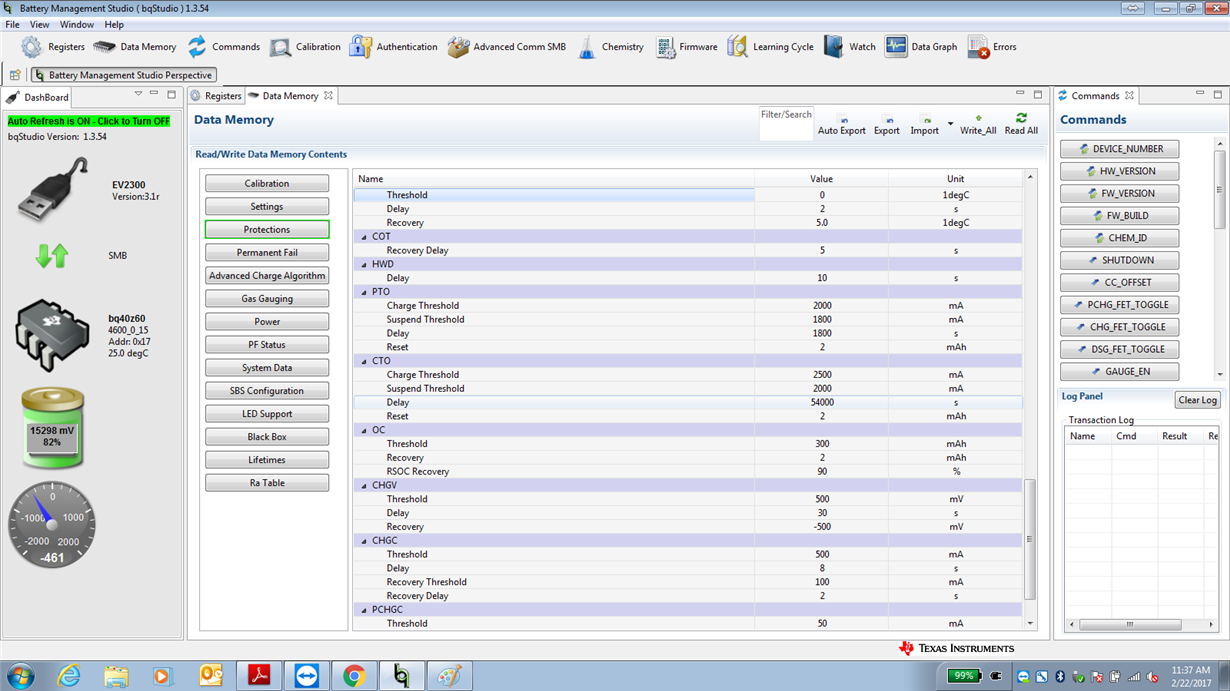
Task: Click the Import data memory icon
Action: click(927, 120)
